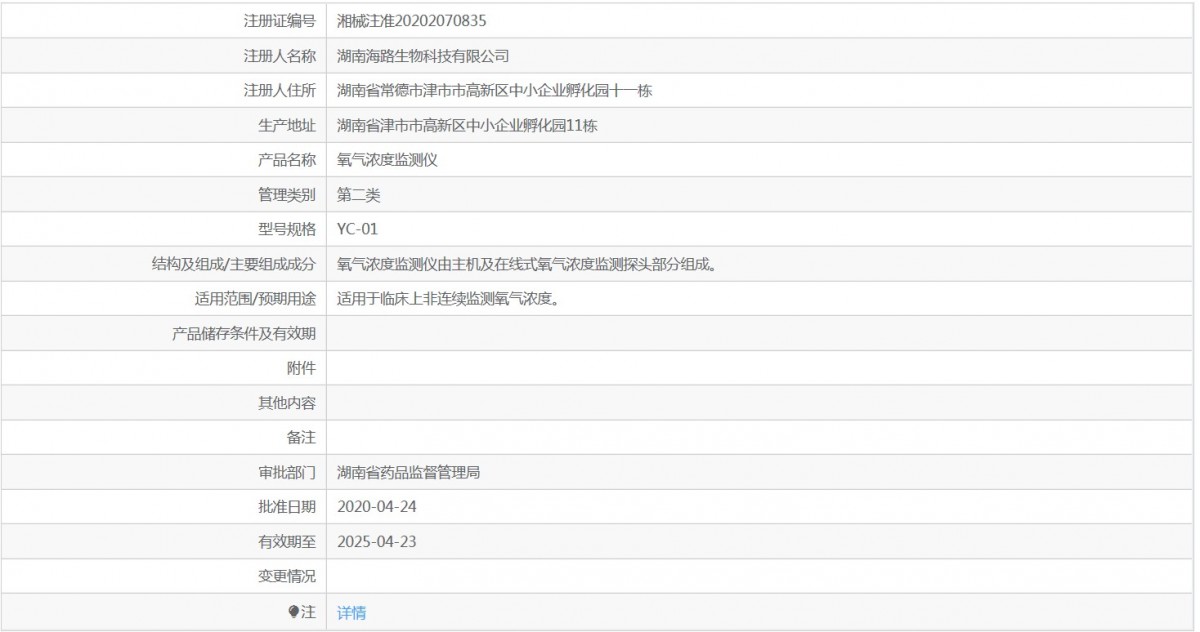Screen dimensions: 1200x632
Task: Select the registrant address ending in 十一栋
Action: pos(495,91)
